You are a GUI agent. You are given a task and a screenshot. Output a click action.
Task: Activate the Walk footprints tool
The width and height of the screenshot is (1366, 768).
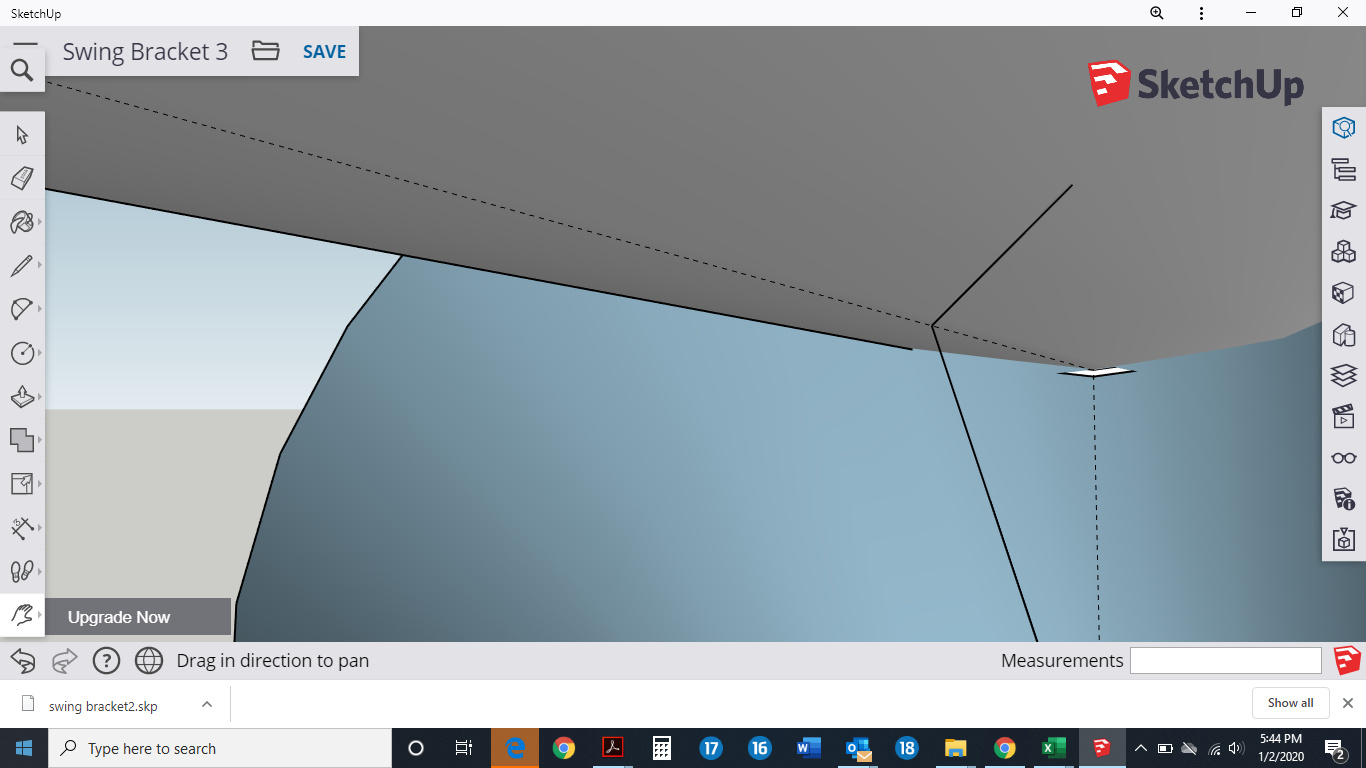(21, 571)
